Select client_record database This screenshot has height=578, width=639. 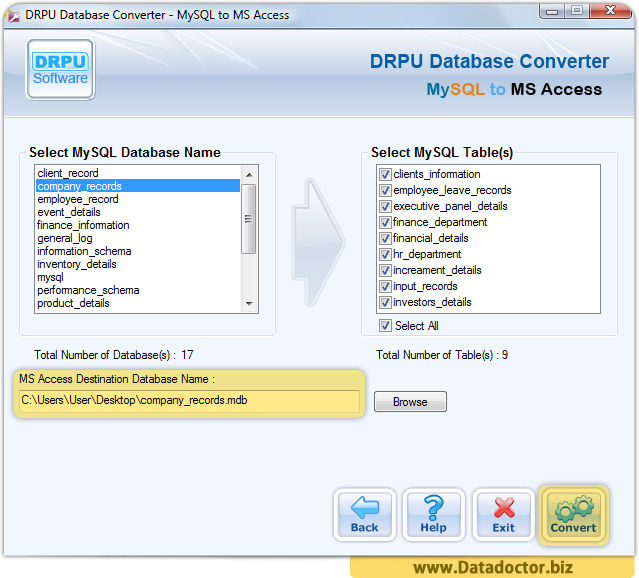tap(138, 173)
